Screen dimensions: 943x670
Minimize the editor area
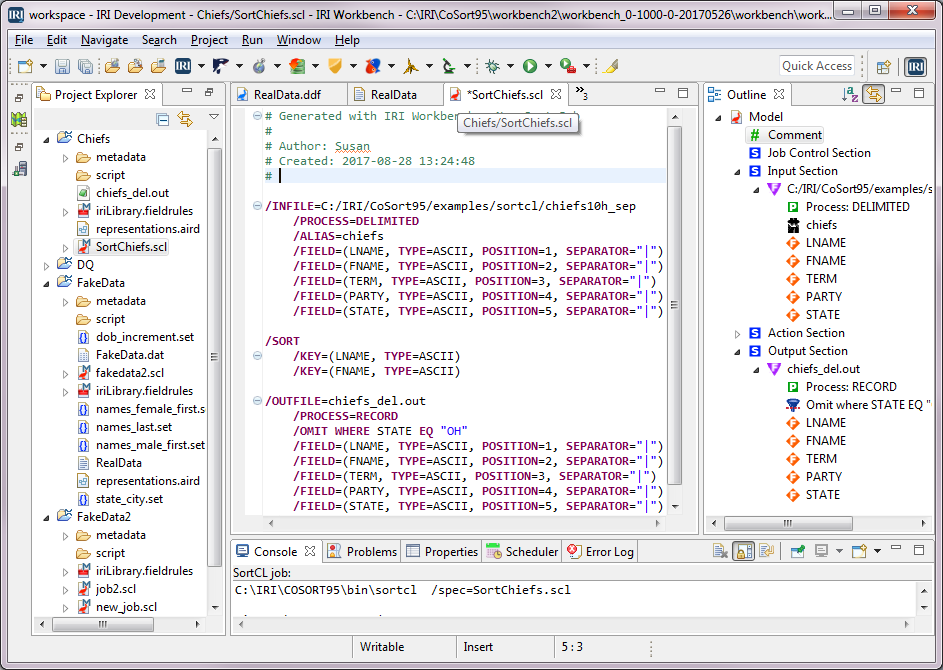point(660,91)
